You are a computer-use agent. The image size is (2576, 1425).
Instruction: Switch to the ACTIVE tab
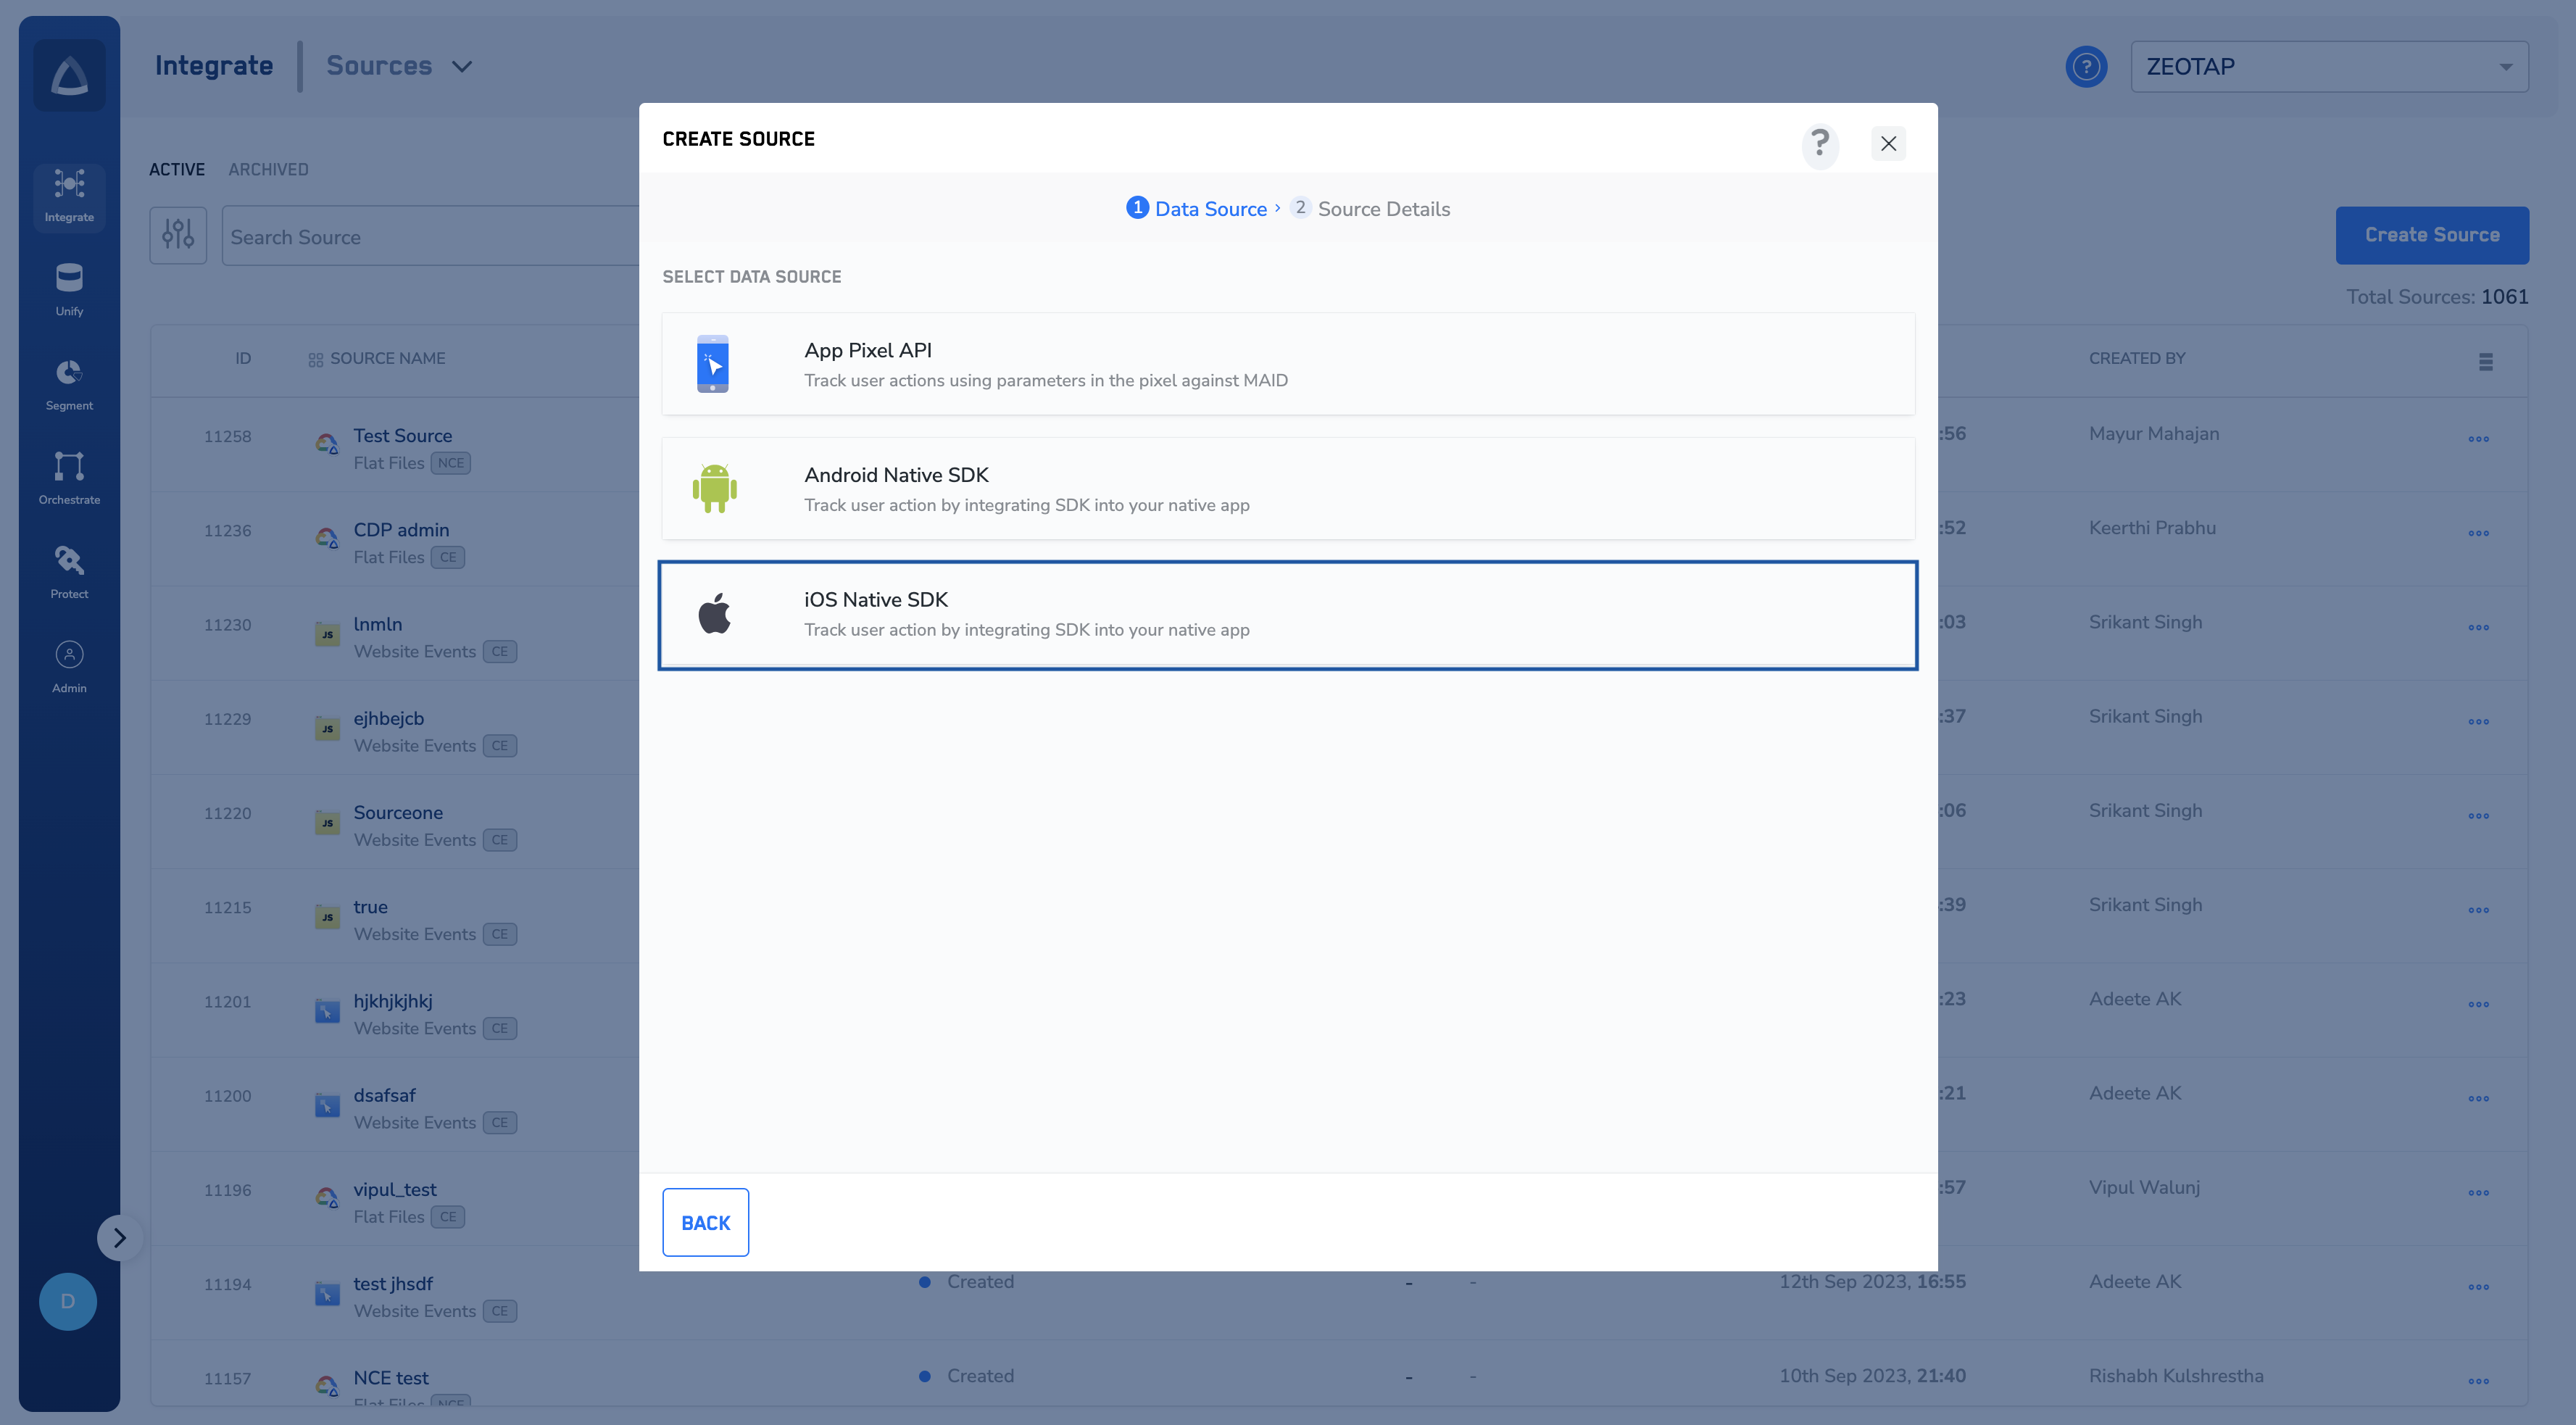coord(177,169)
